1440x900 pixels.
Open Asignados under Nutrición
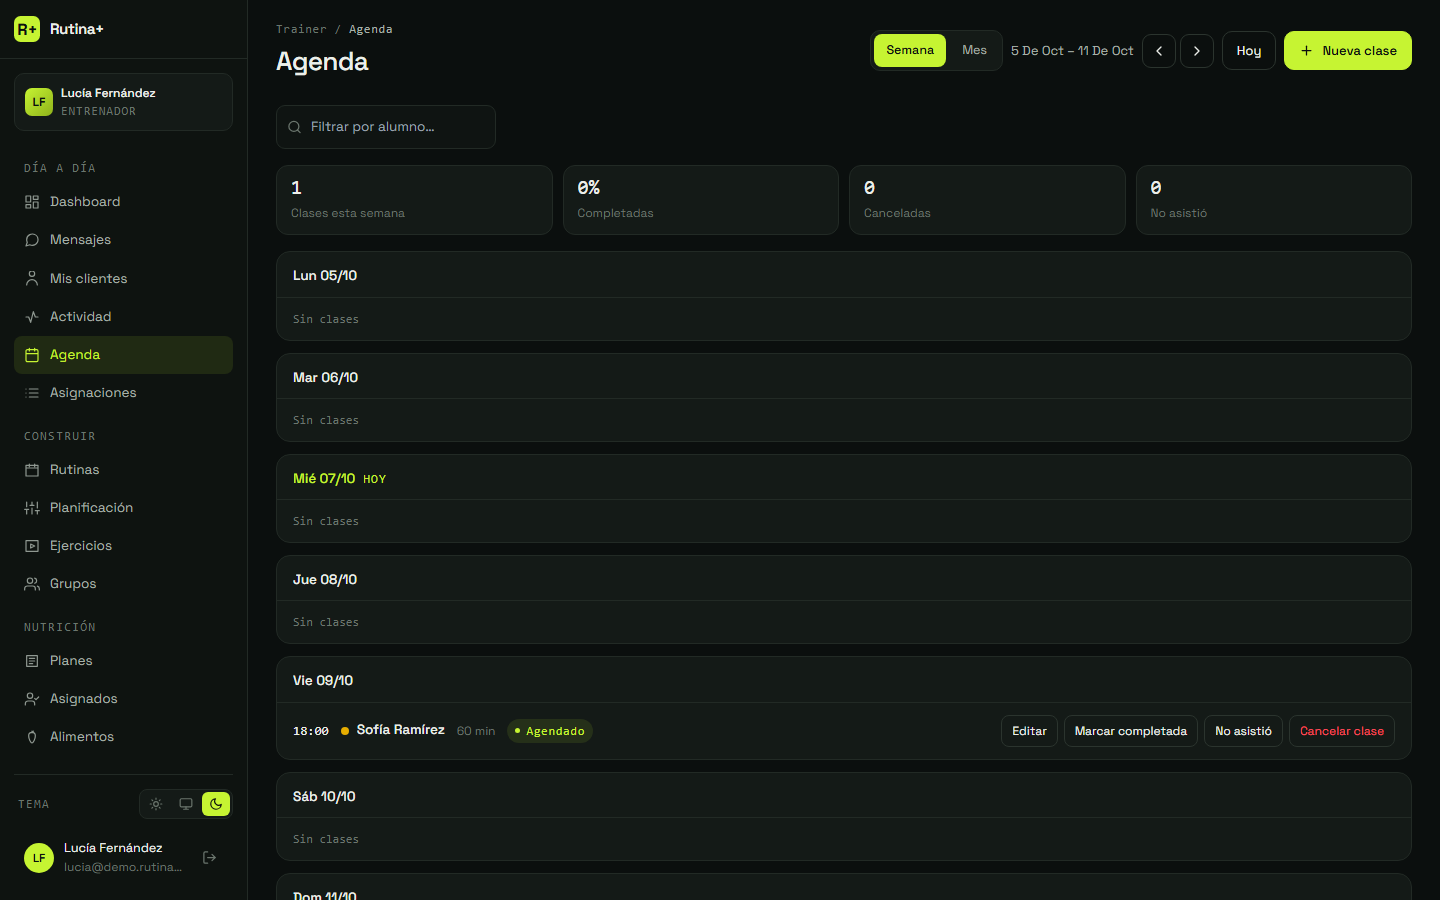click(123, 699)
